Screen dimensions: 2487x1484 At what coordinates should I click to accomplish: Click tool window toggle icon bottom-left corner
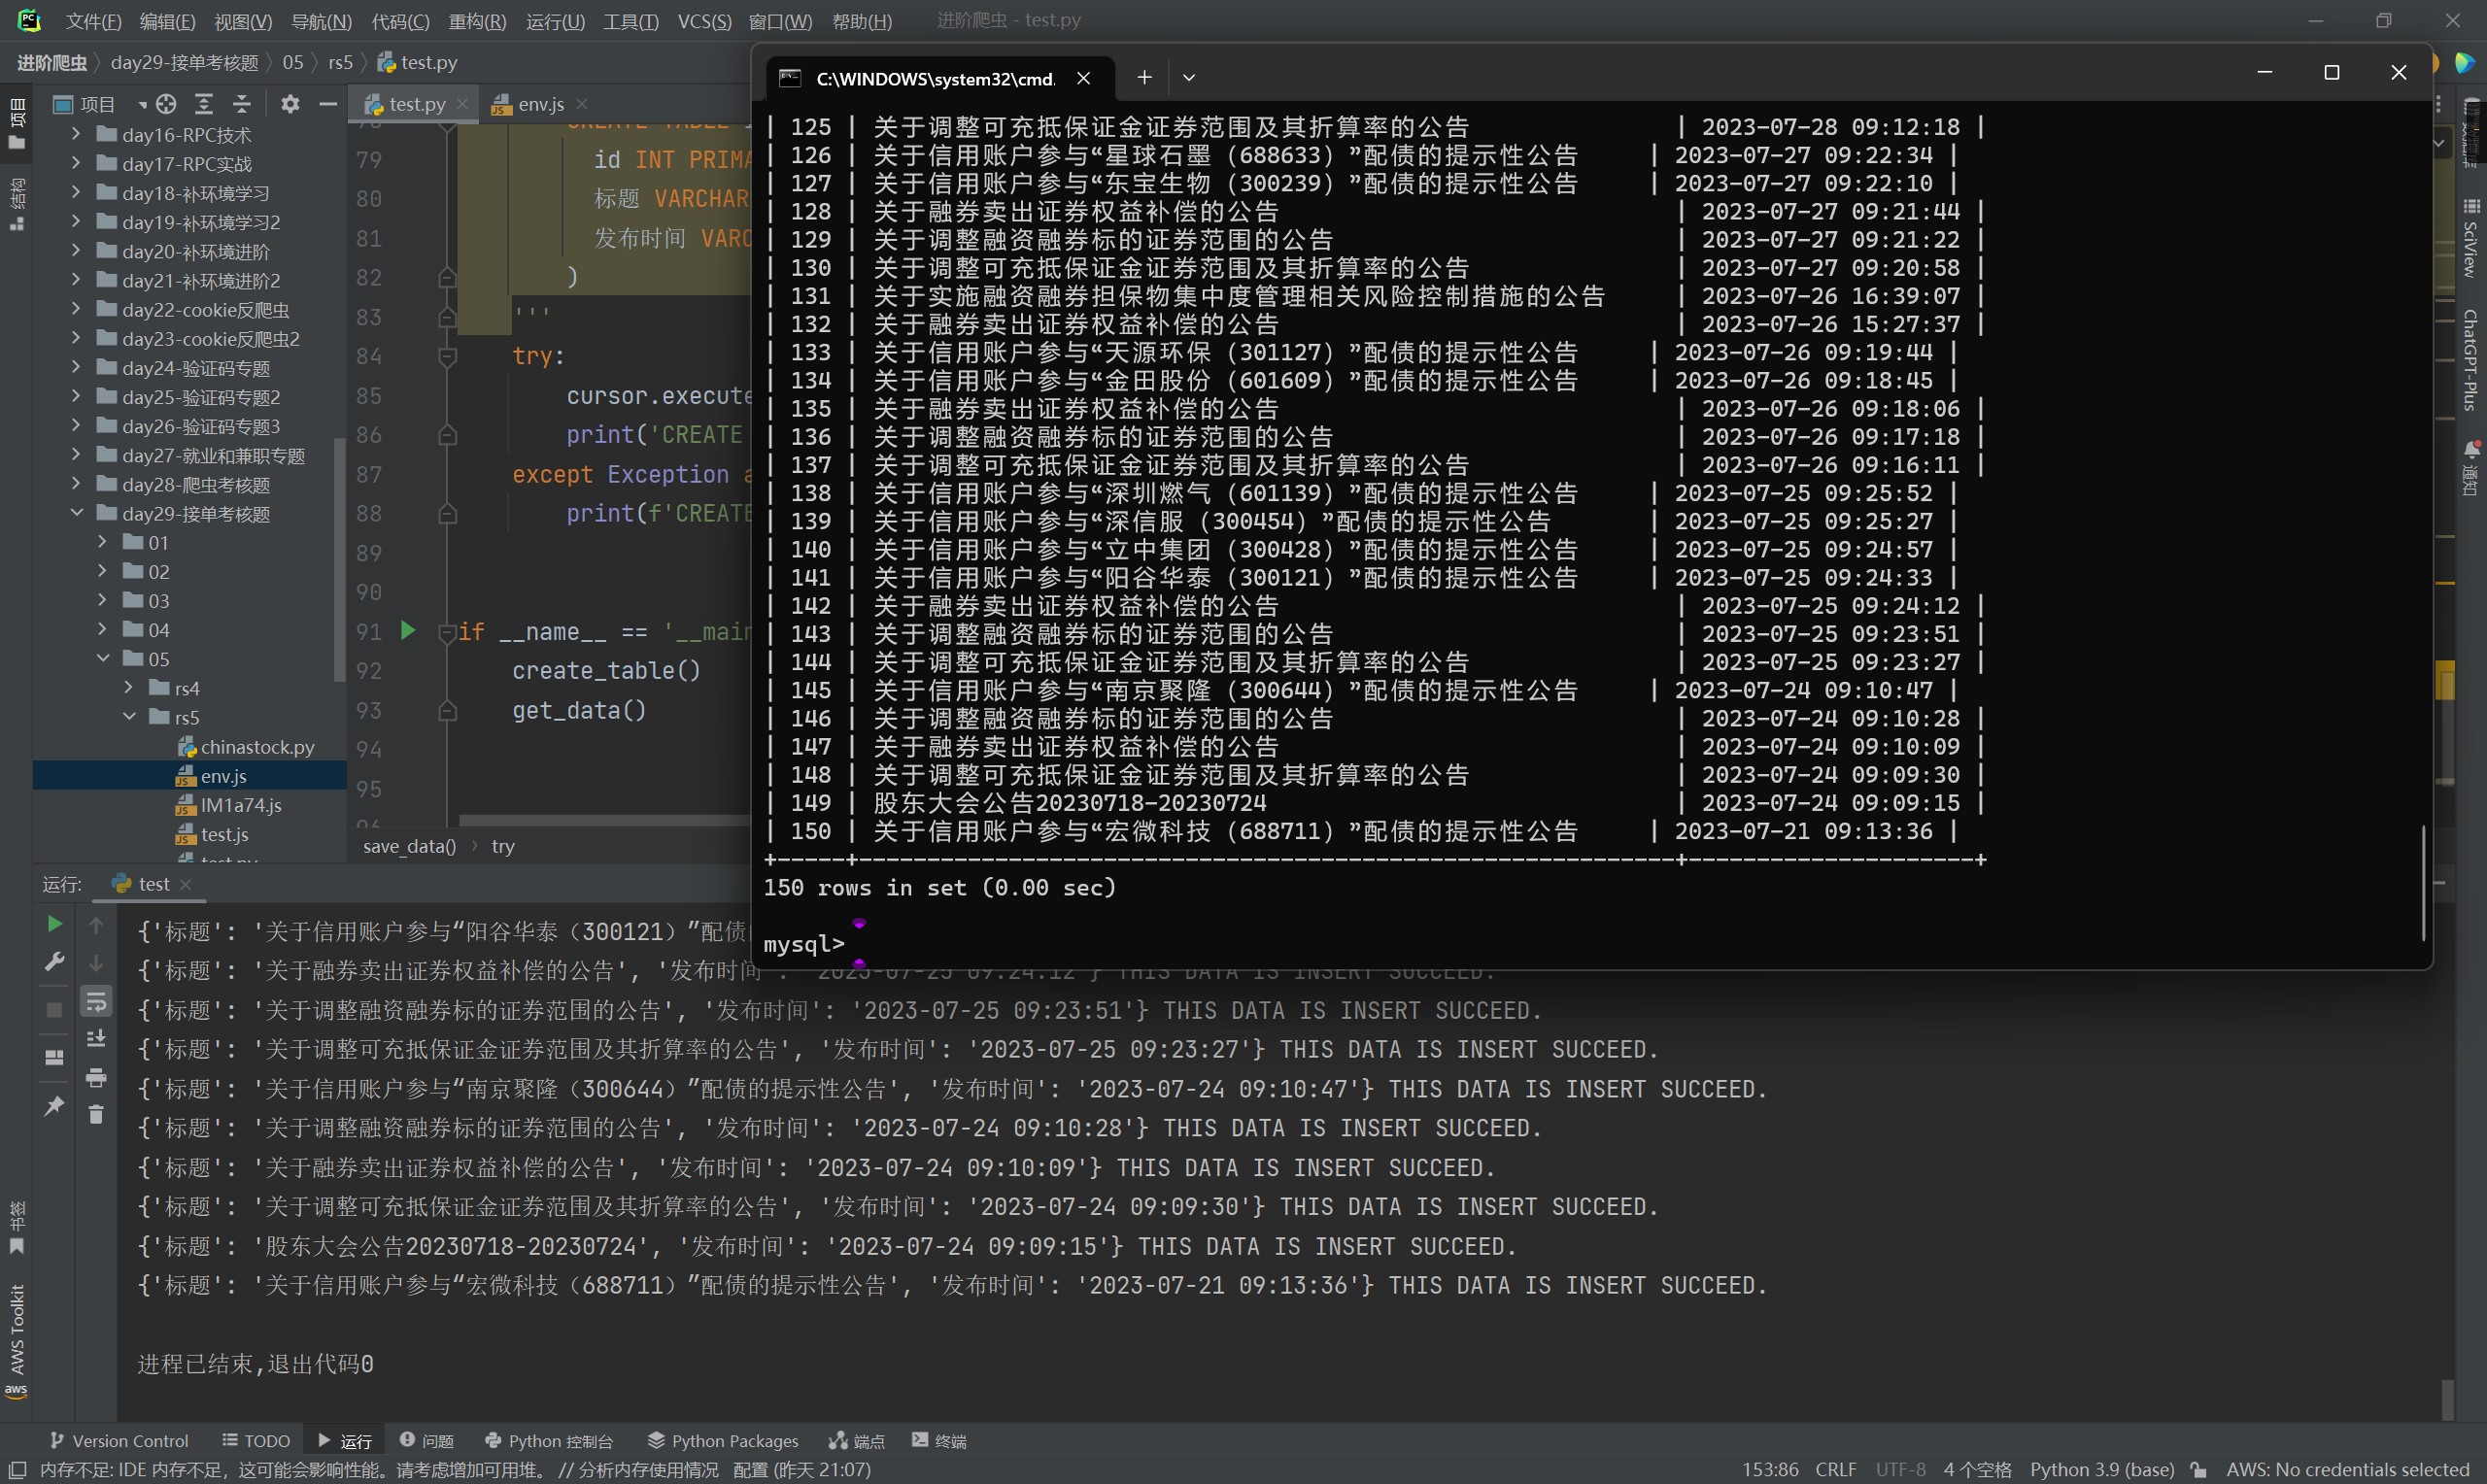16,1469
